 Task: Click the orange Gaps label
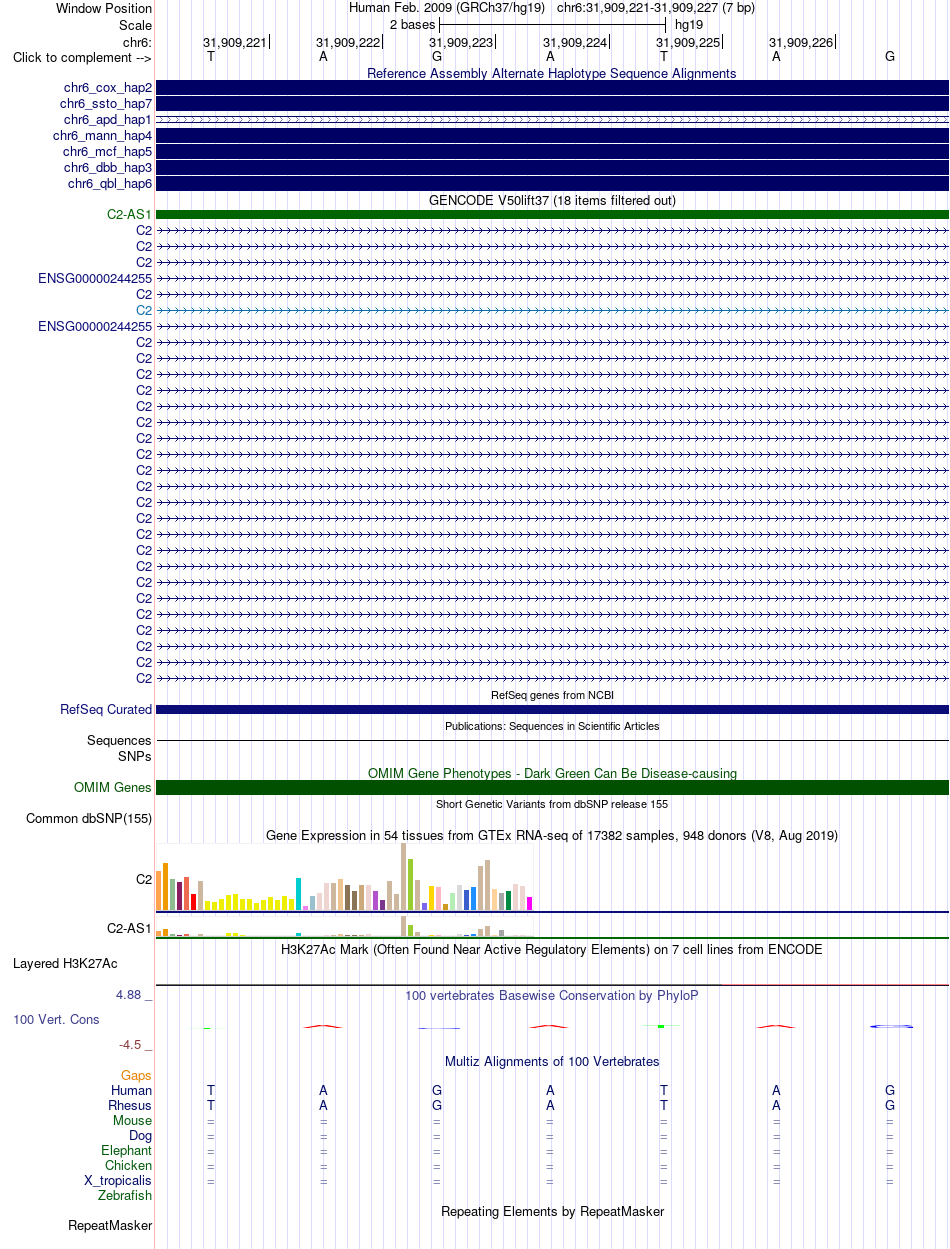click(137, 1076)
